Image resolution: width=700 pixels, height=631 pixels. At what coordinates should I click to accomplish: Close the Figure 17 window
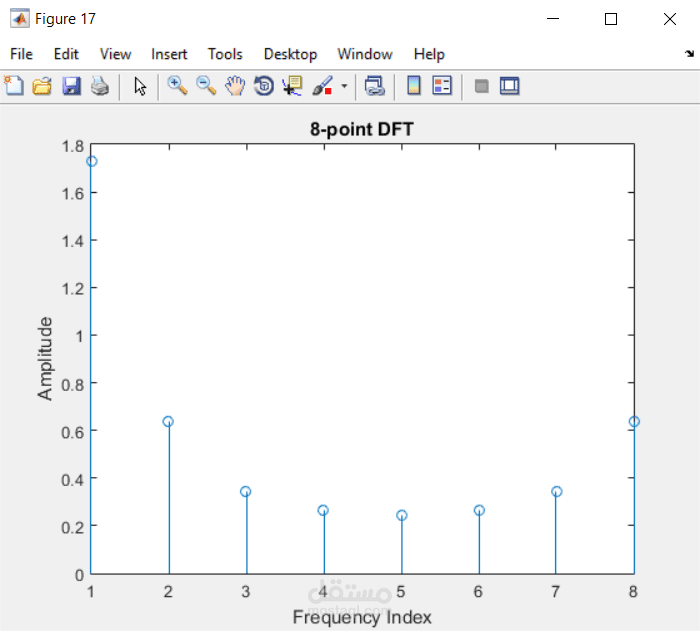point(670,19)
